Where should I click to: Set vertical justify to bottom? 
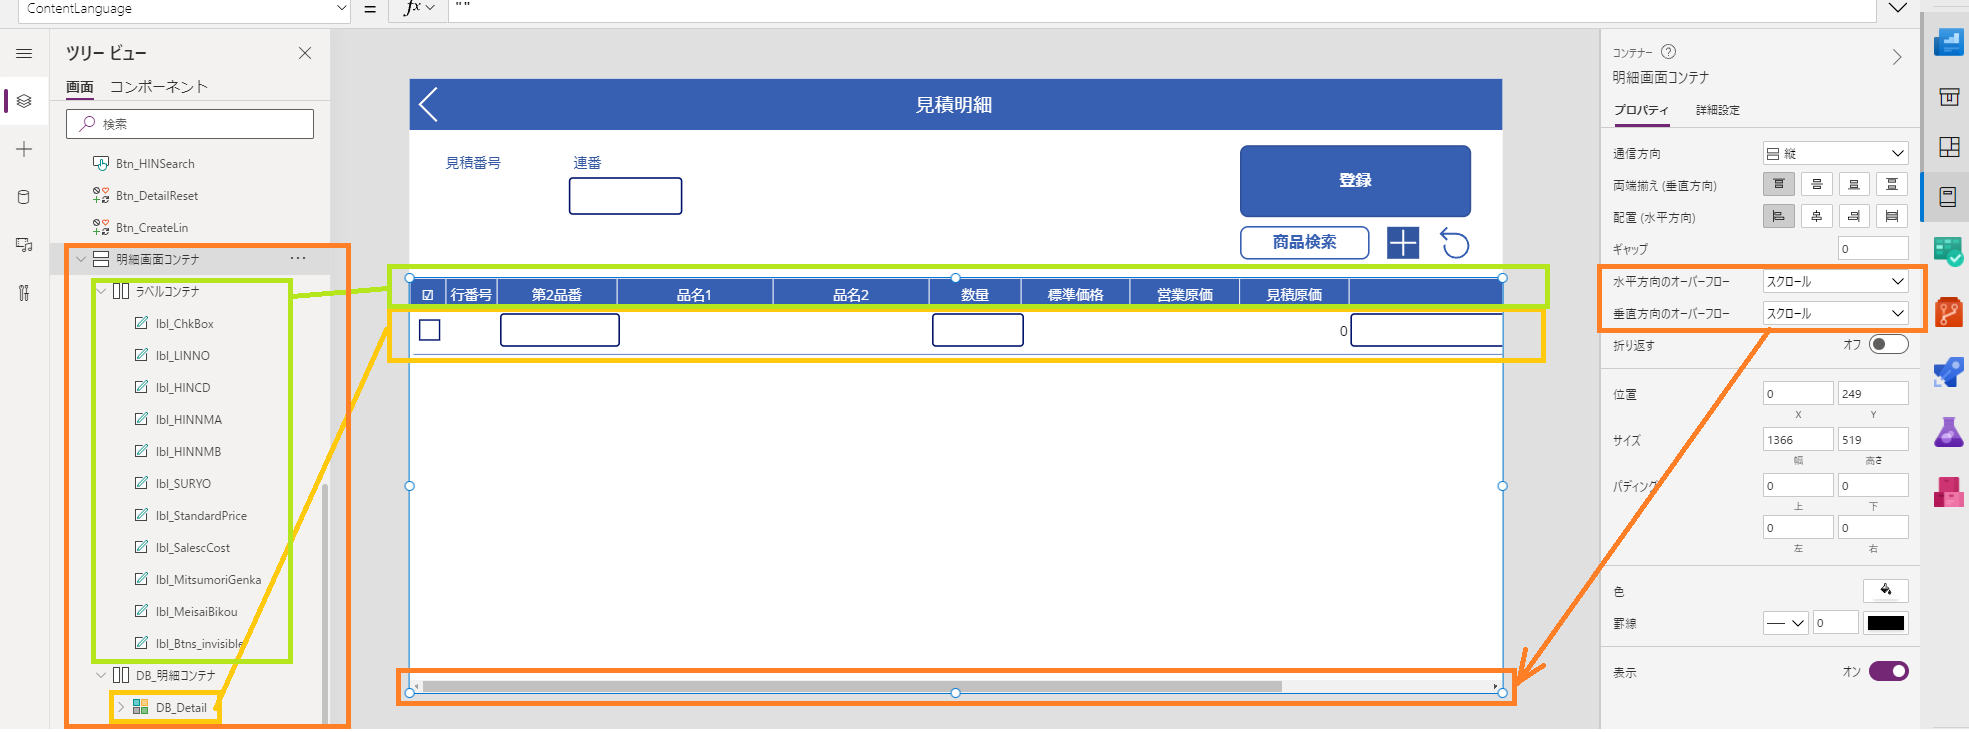1854,184
